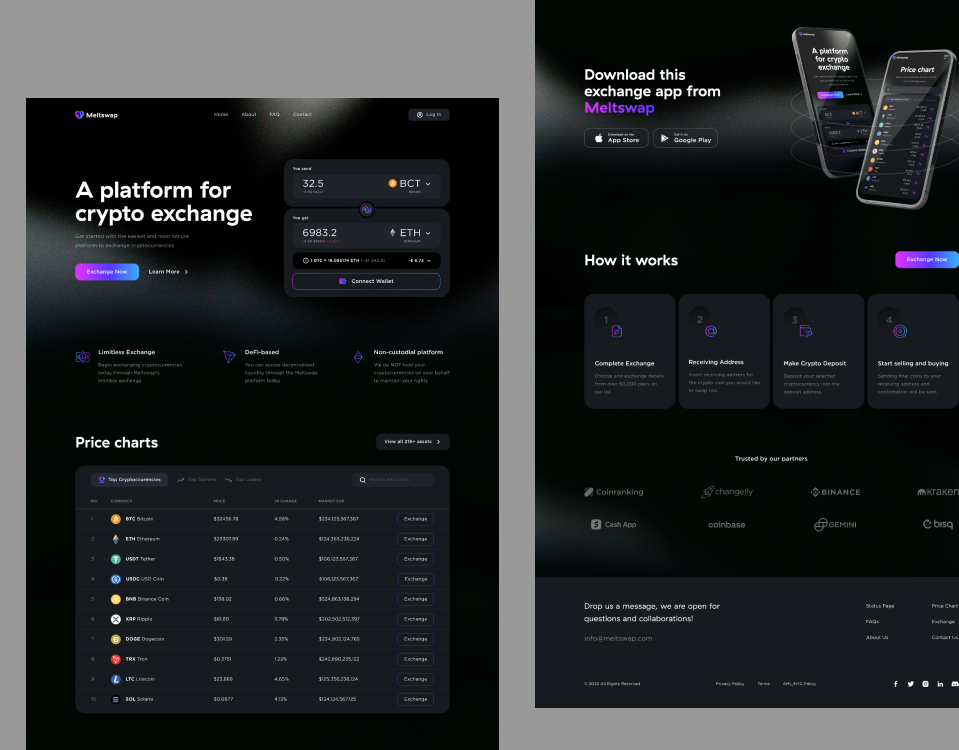Click the Cash App partner logo
959x750 pixels.
point(613,524)
